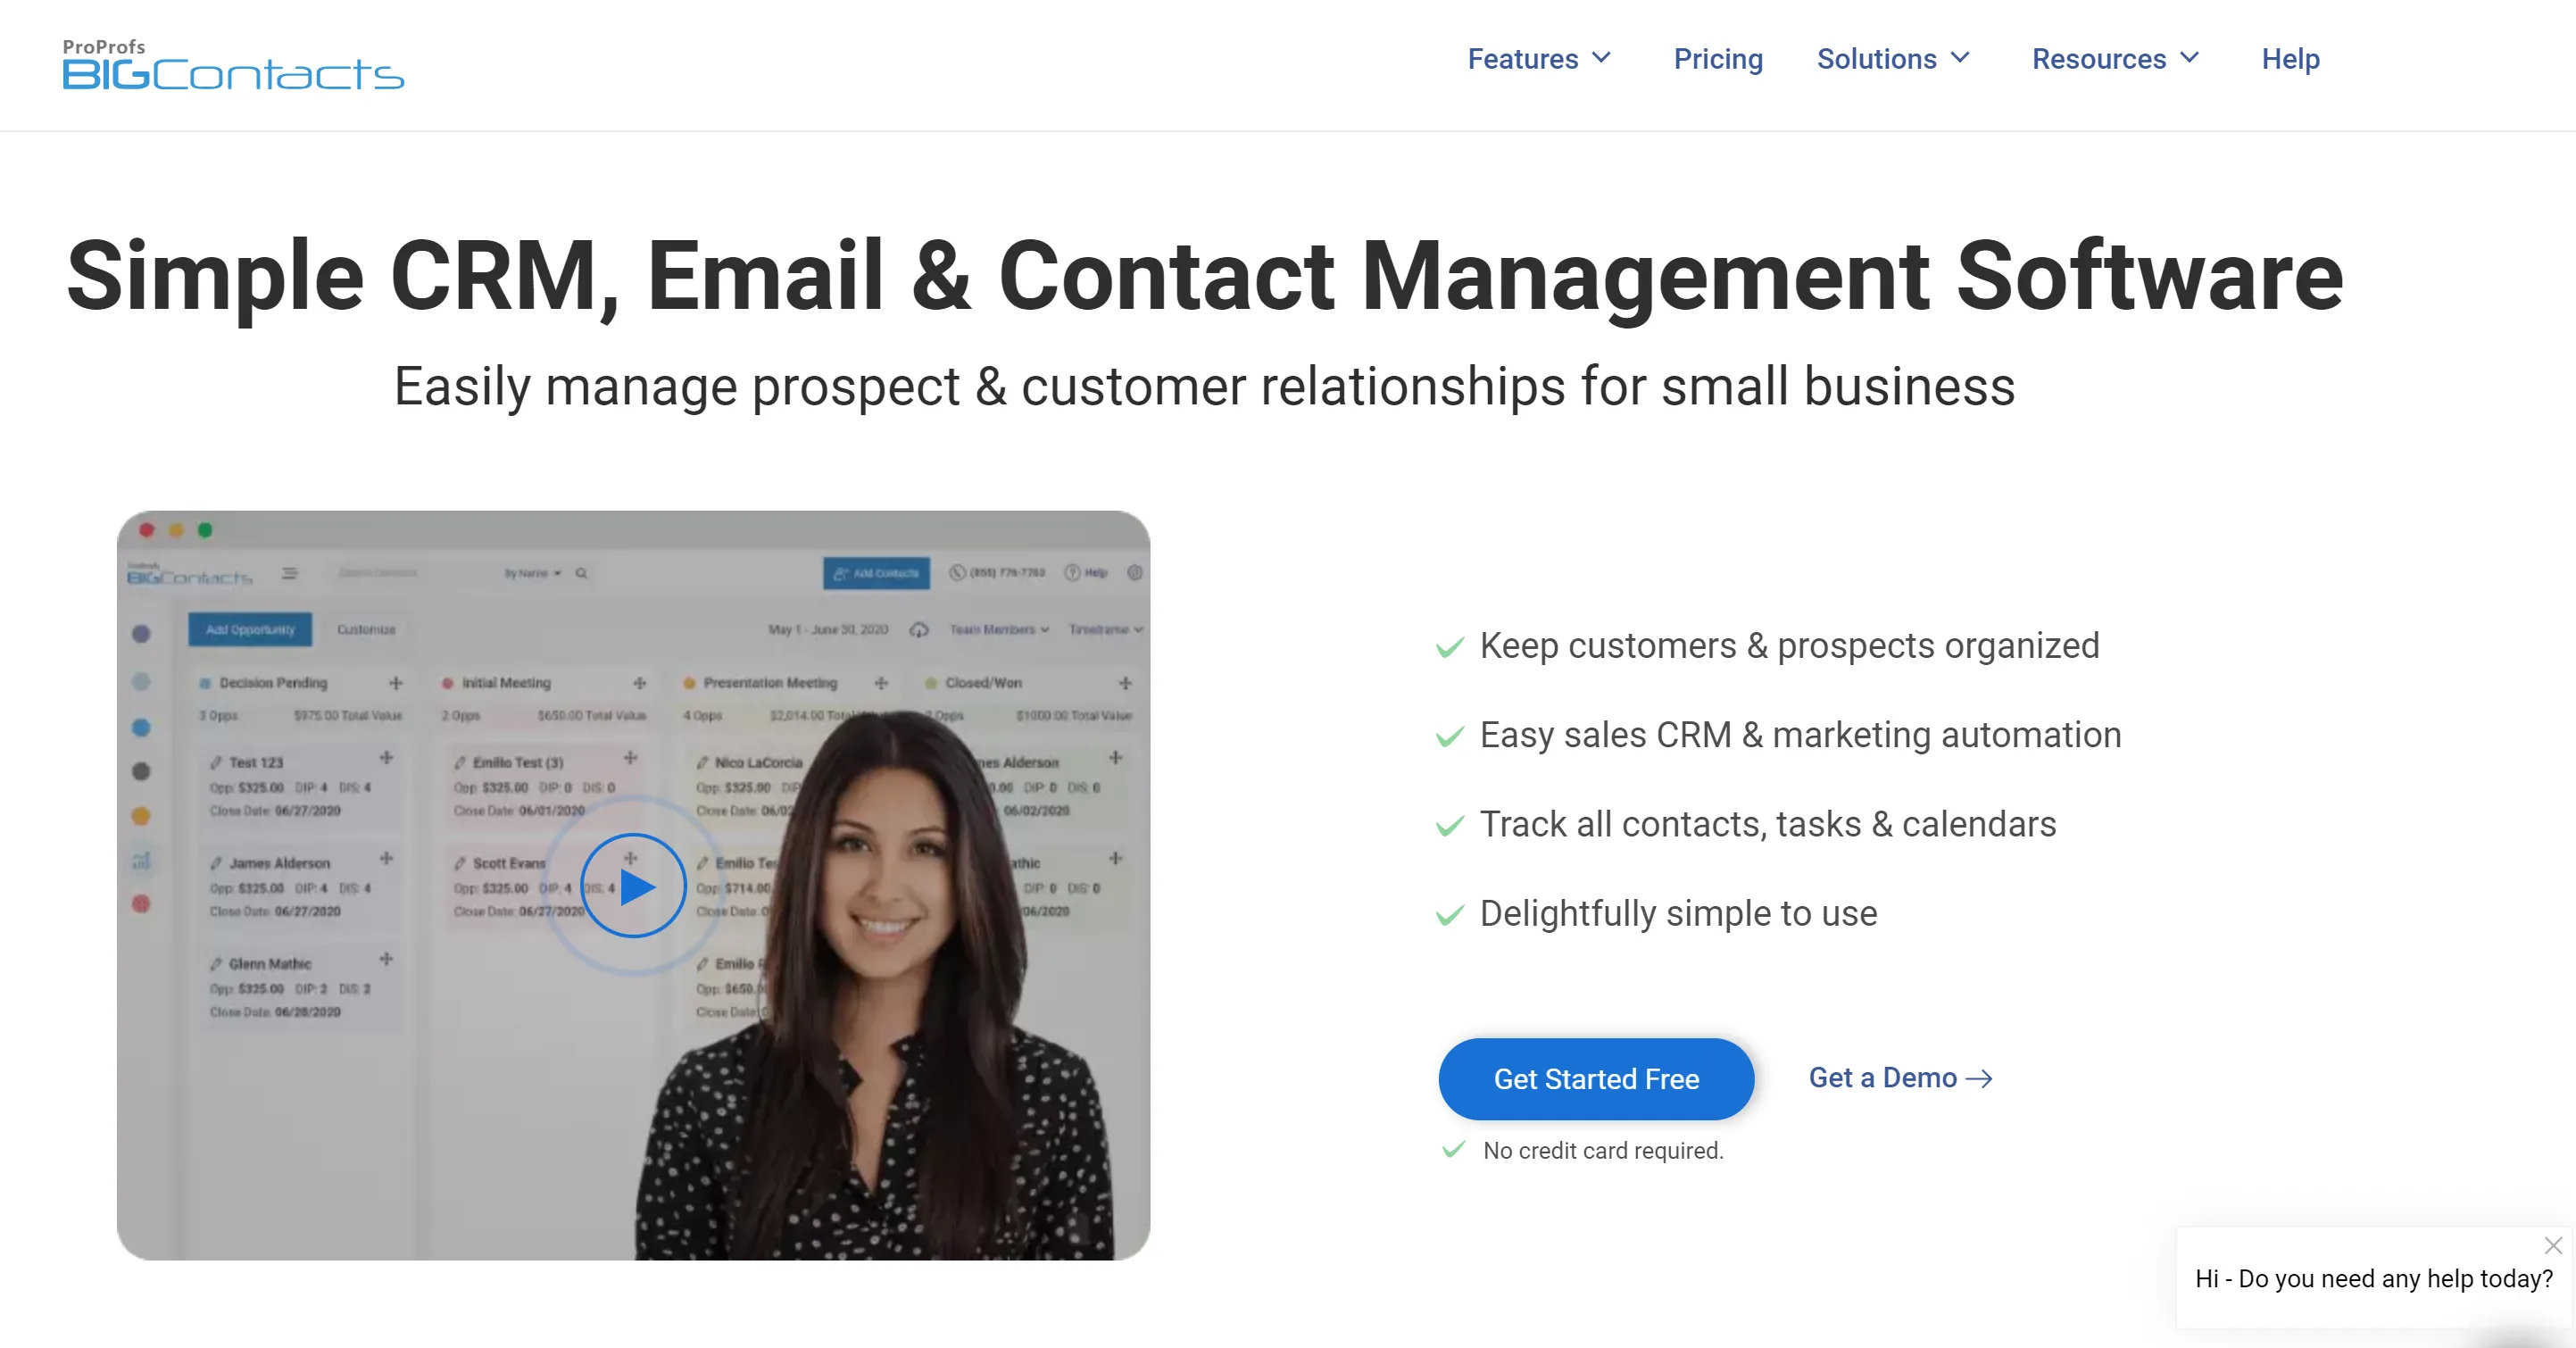
Task: Open the Pricing page
Action: [x=1718, y=59]
